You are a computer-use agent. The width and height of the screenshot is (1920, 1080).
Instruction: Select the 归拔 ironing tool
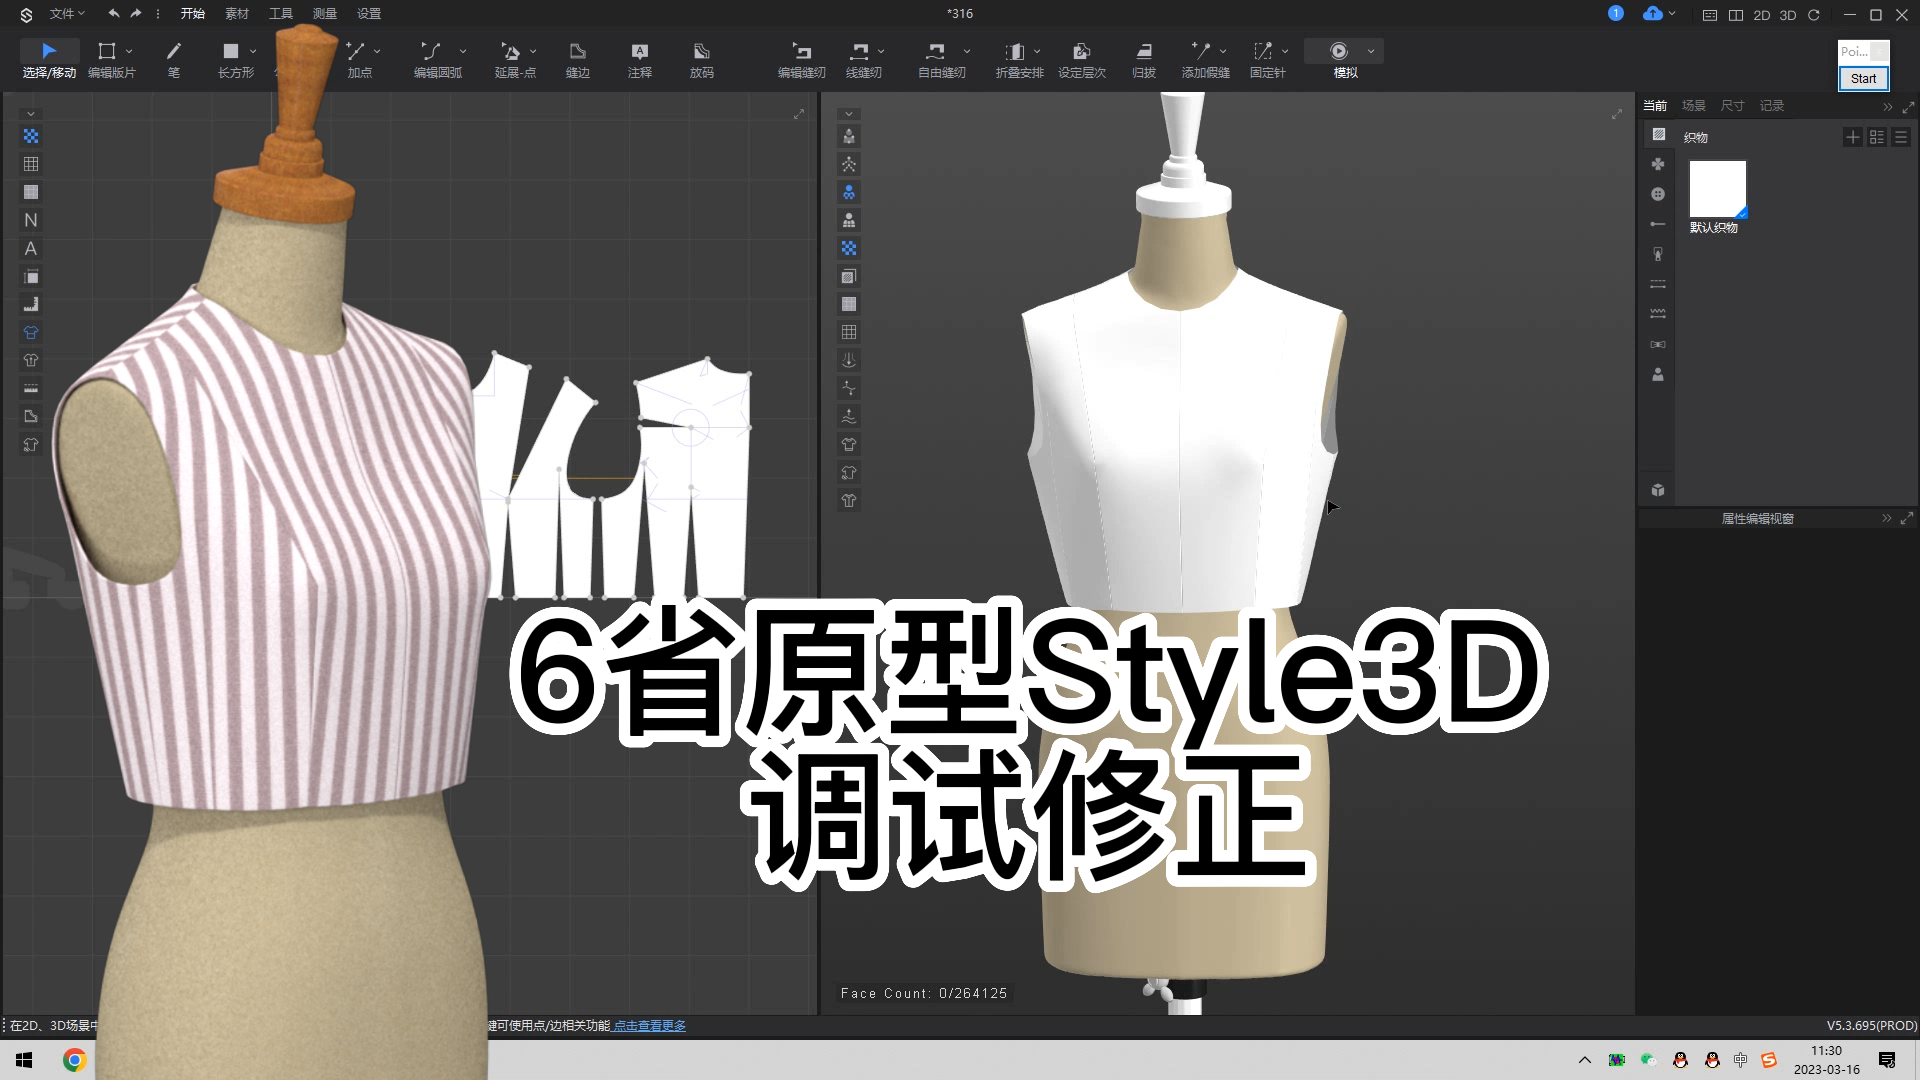coord(1144,60)
